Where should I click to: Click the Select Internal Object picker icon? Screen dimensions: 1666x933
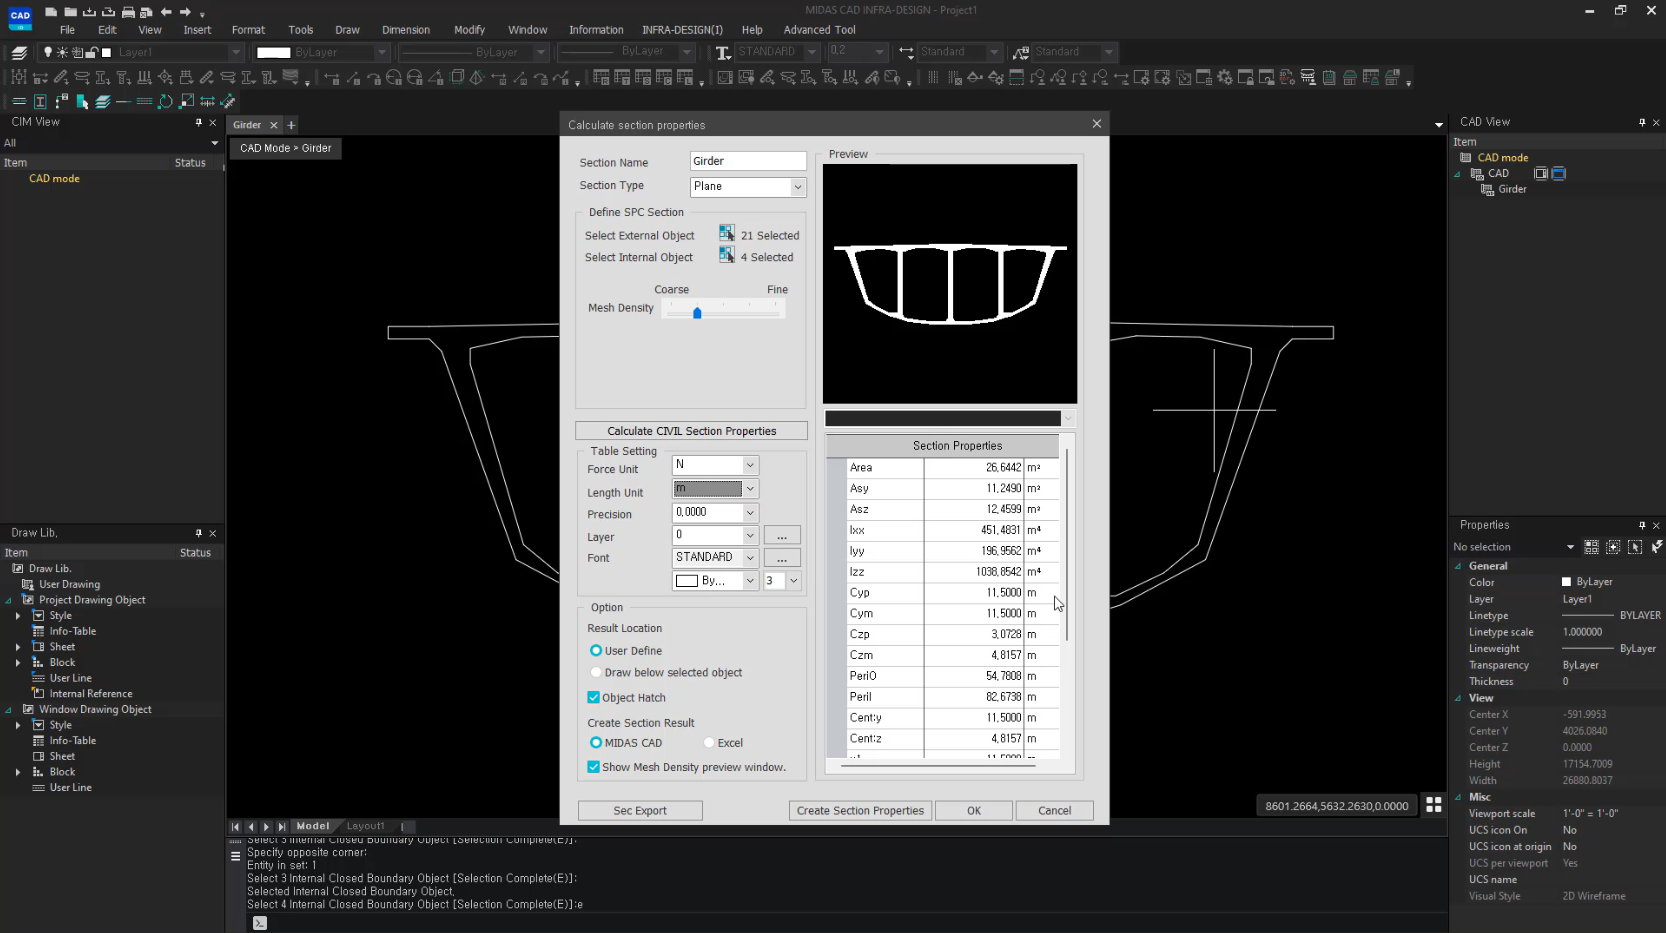[x=726, y=256]
